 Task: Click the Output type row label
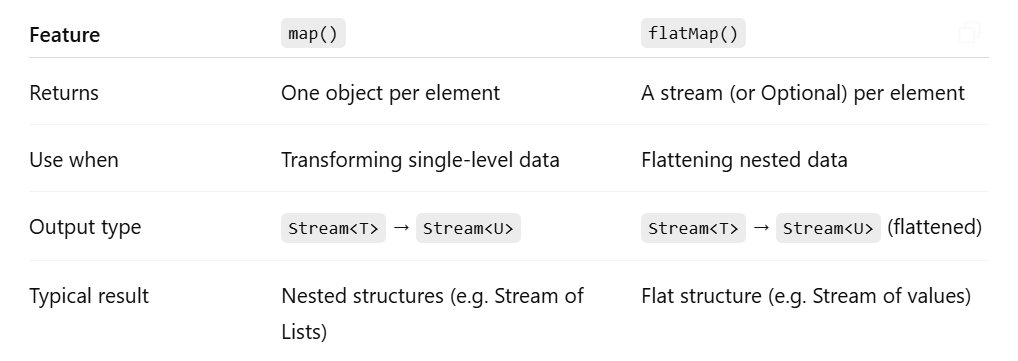[x=85, y=227]
